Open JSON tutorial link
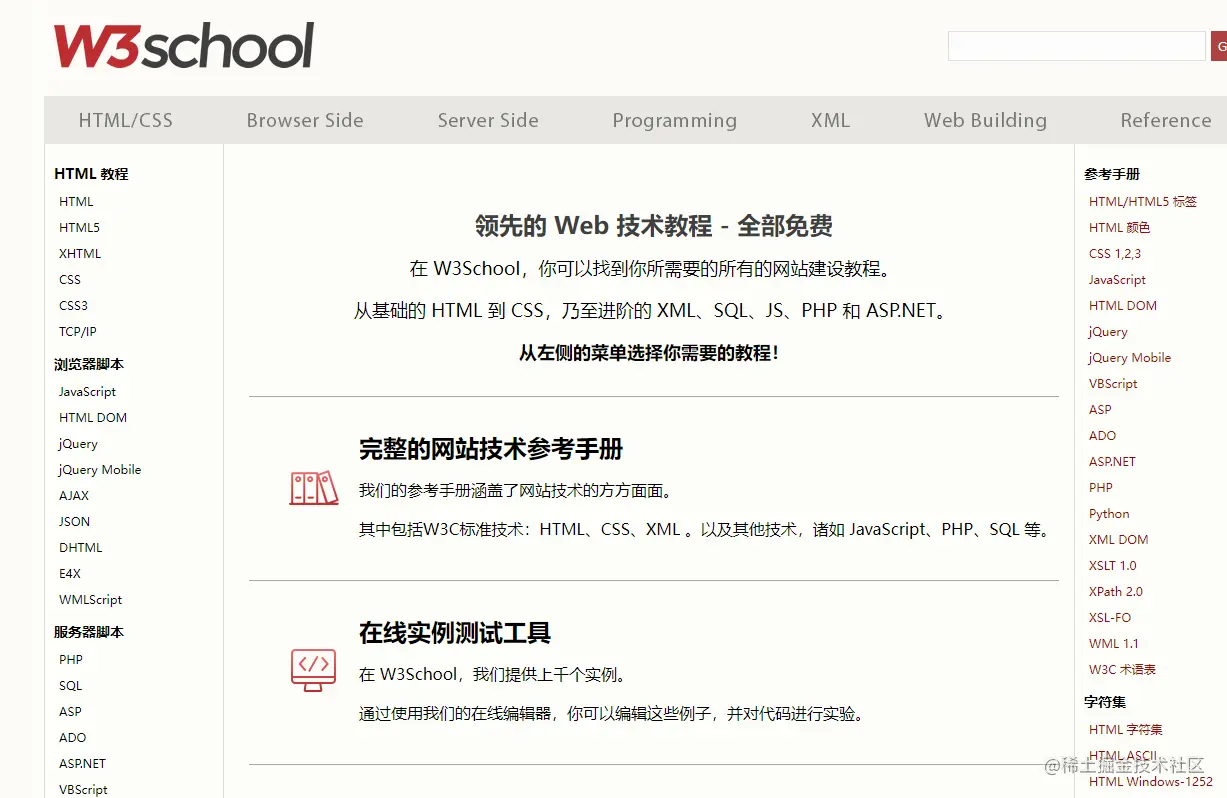Screen dimensions: 1227x798 75,521
